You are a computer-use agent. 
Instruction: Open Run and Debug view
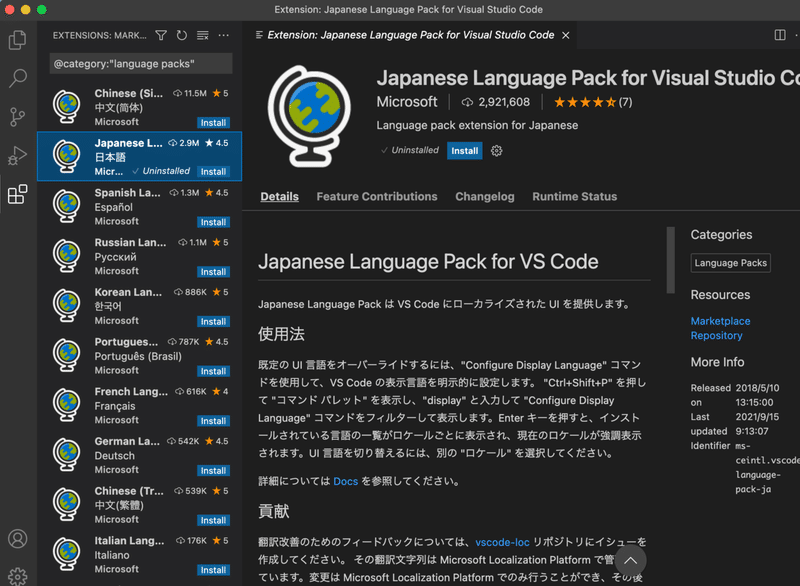click(18, 156)
